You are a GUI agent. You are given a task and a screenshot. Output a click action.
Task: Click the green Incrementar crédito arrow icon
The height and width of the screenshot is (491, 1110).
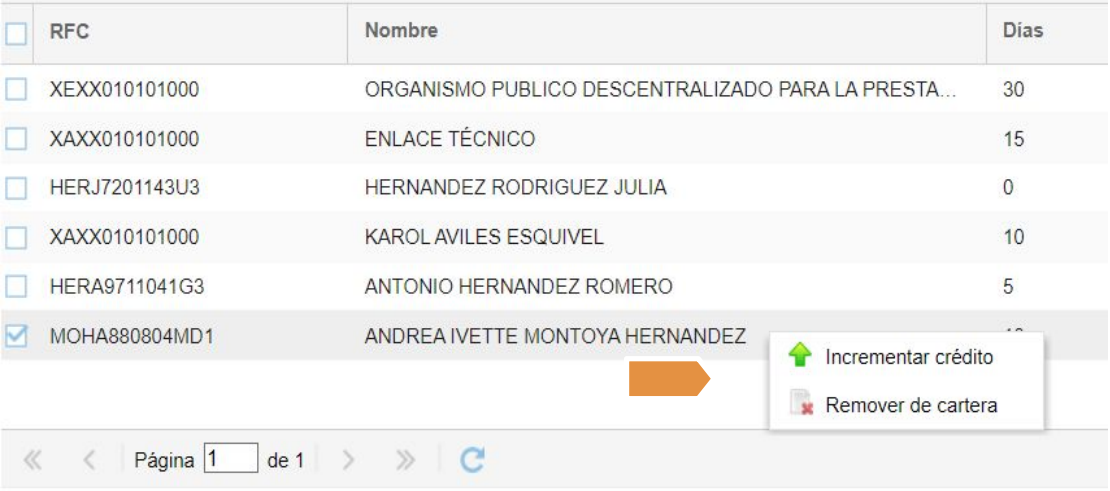click(x=800, y=356)
